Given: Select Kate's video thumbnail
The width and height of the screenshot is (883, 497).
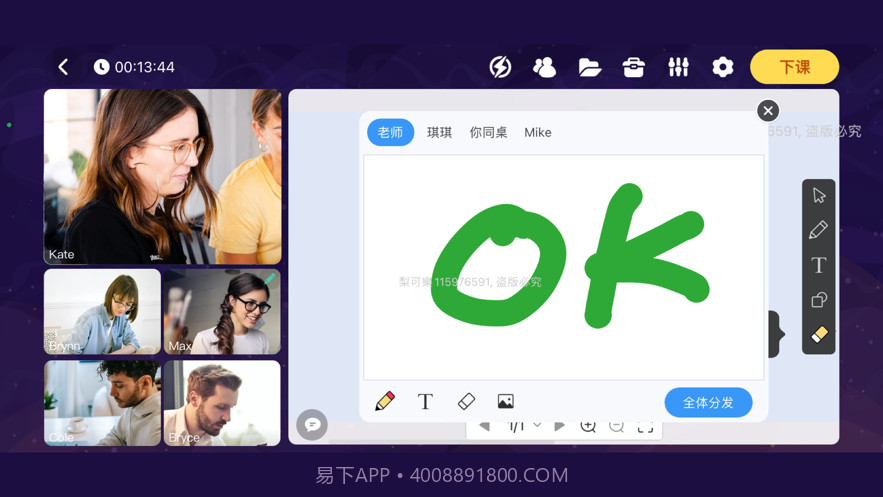Looking at the screenshot, I should tap(162, 176).
